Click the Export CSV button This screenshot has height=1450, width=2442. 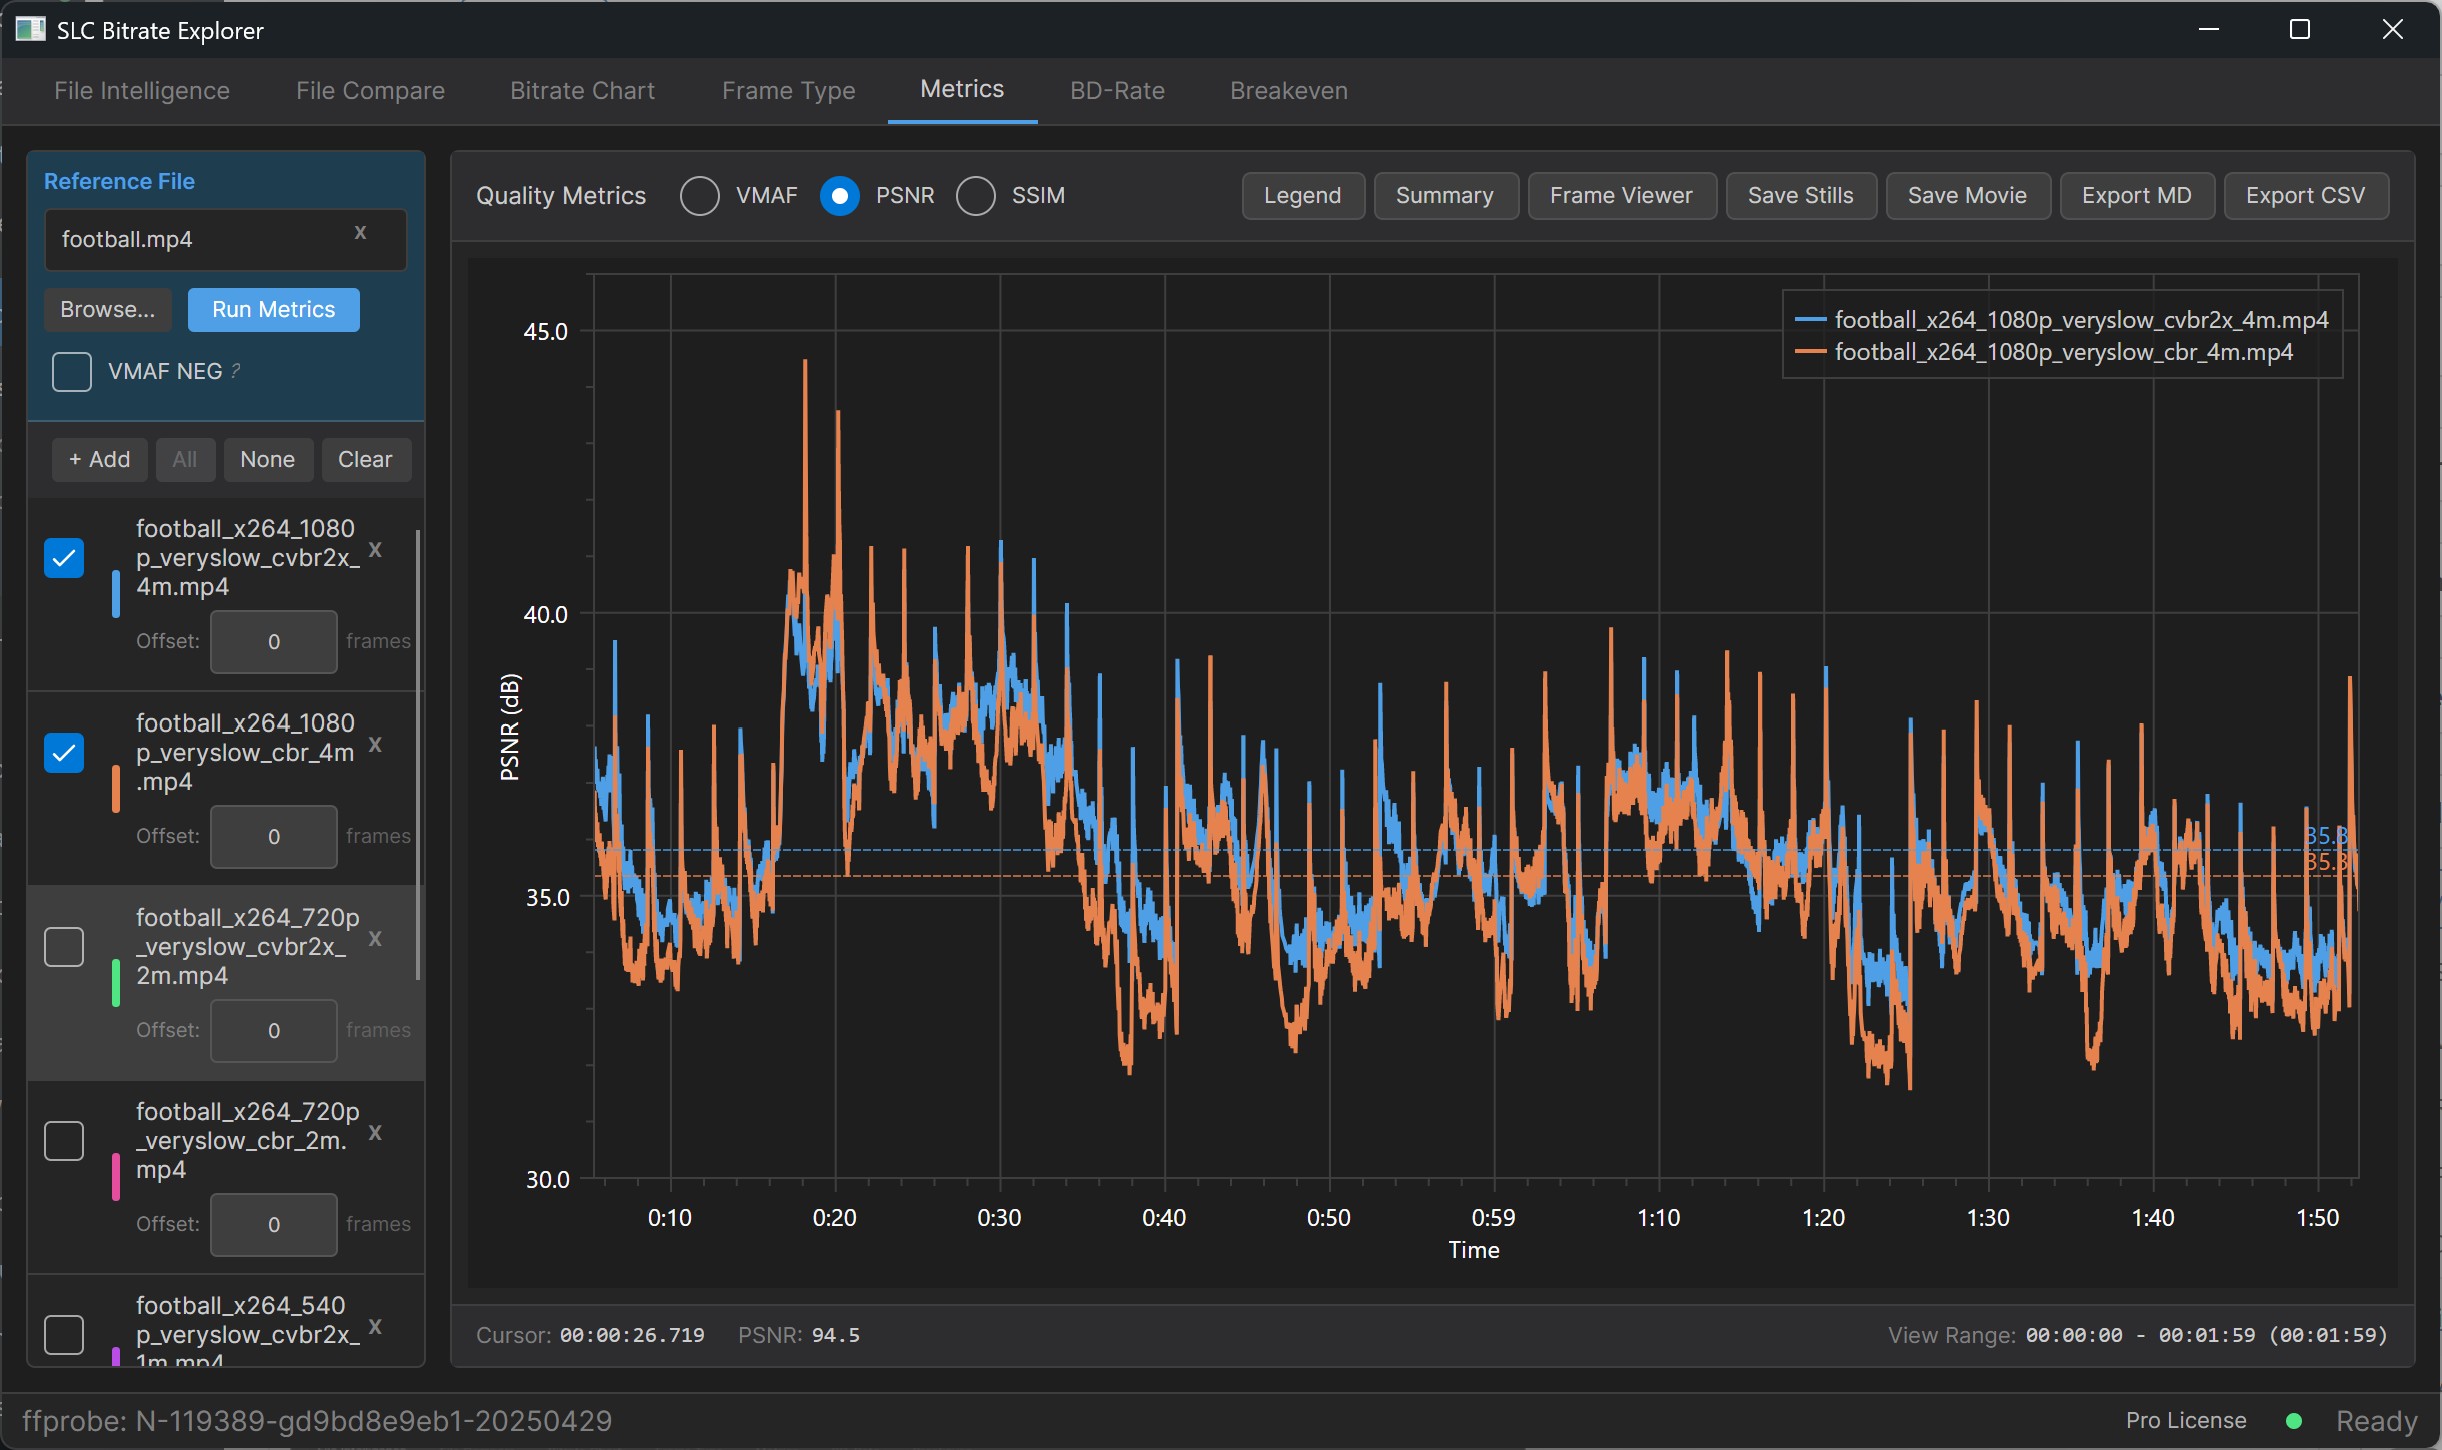coord(2305,196)
